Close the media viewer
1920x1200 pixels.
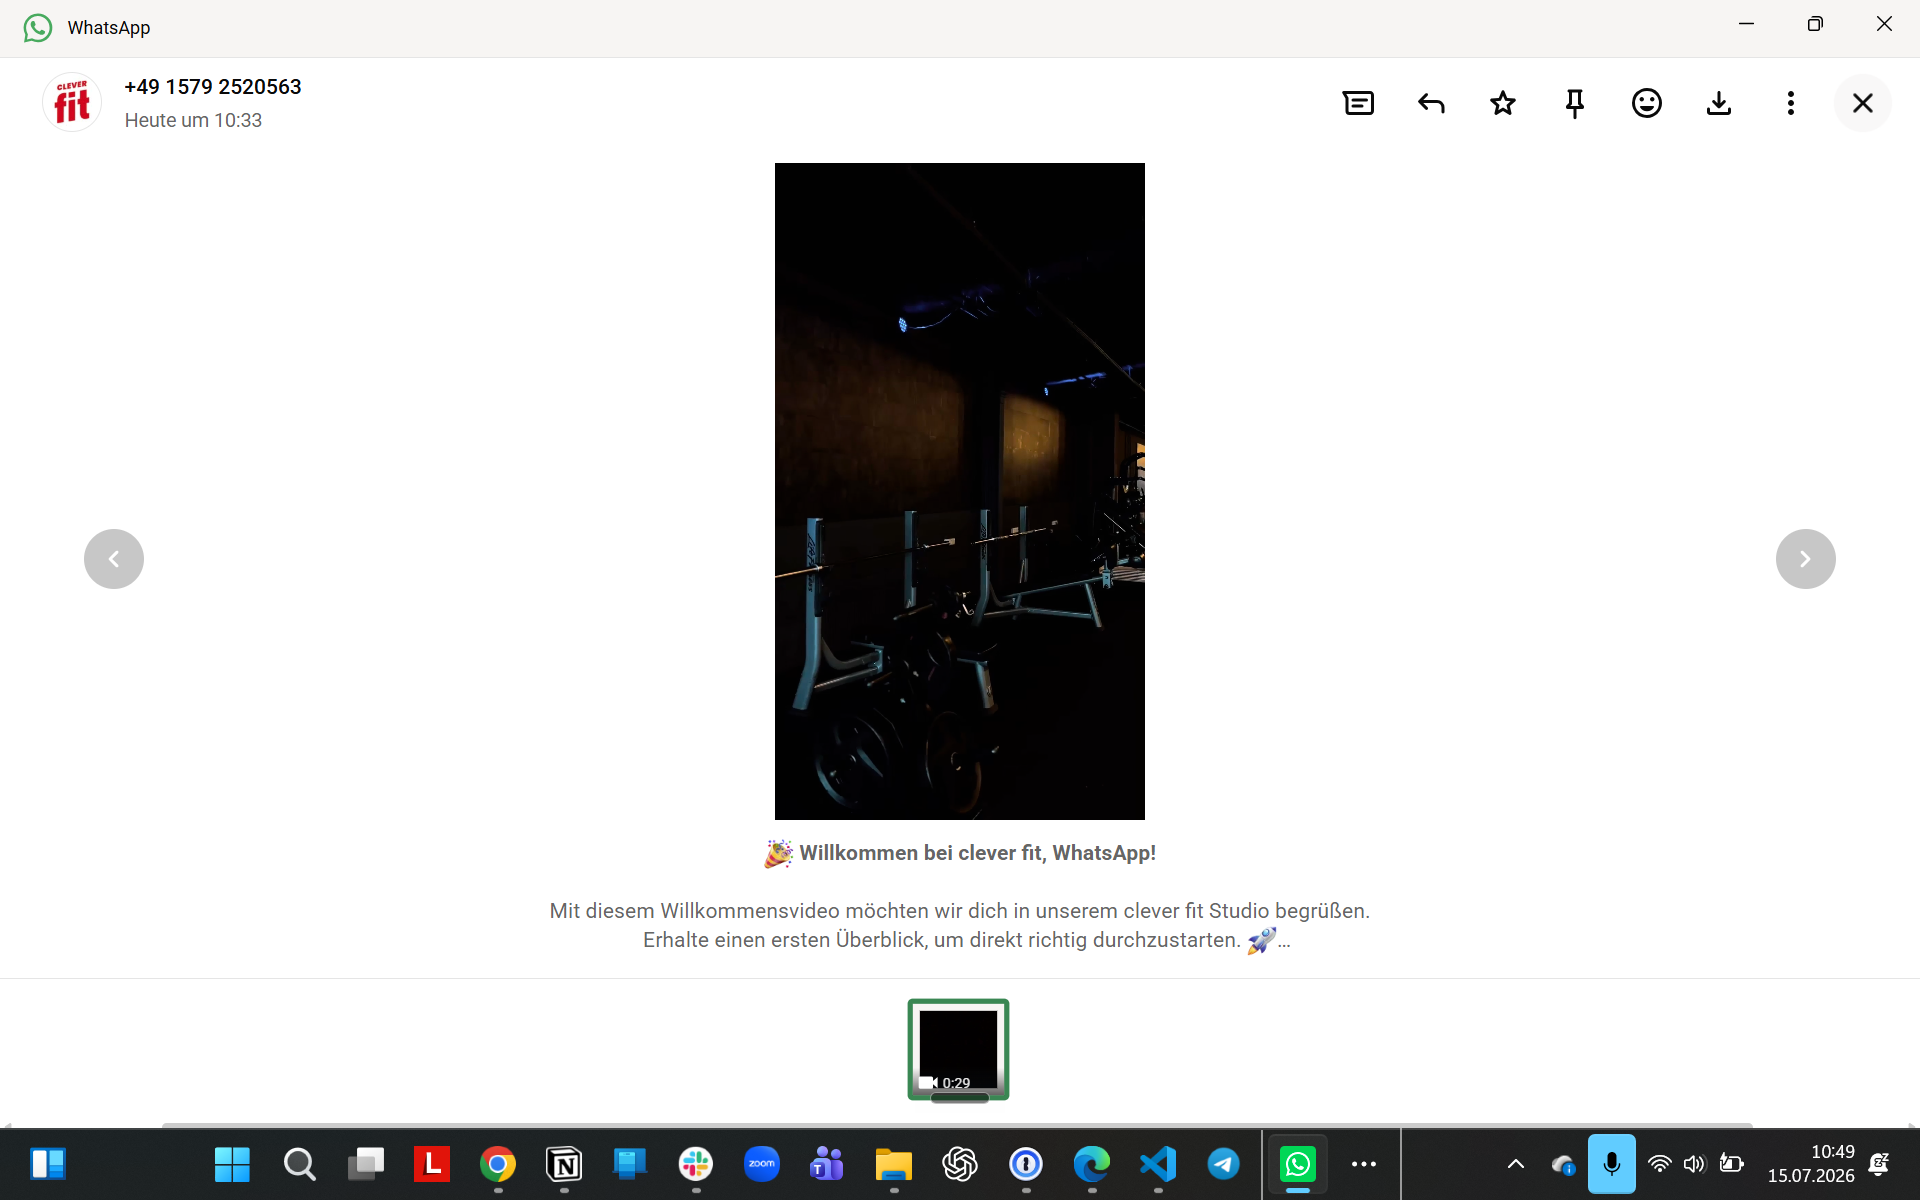coord(1863,103)
